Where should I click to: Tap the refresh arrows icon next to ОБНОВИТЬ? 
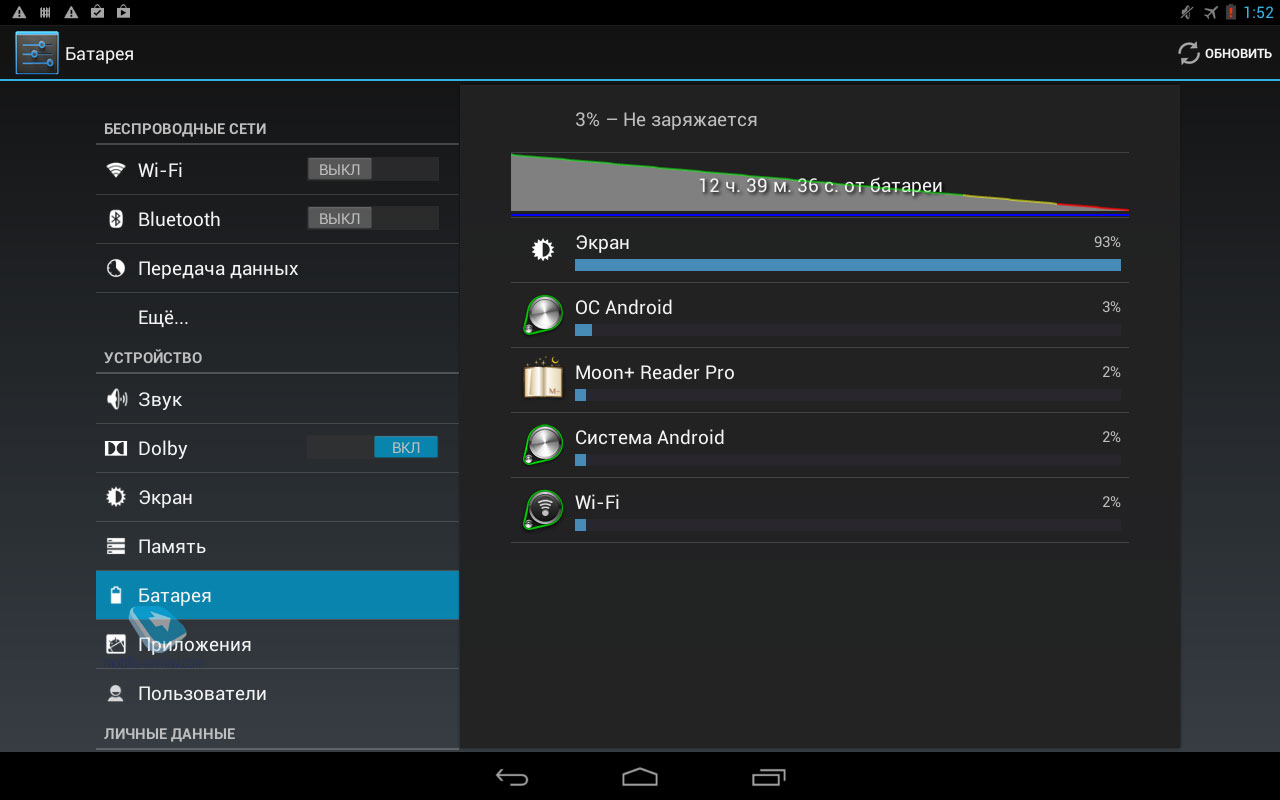[x=1188, y=53]
